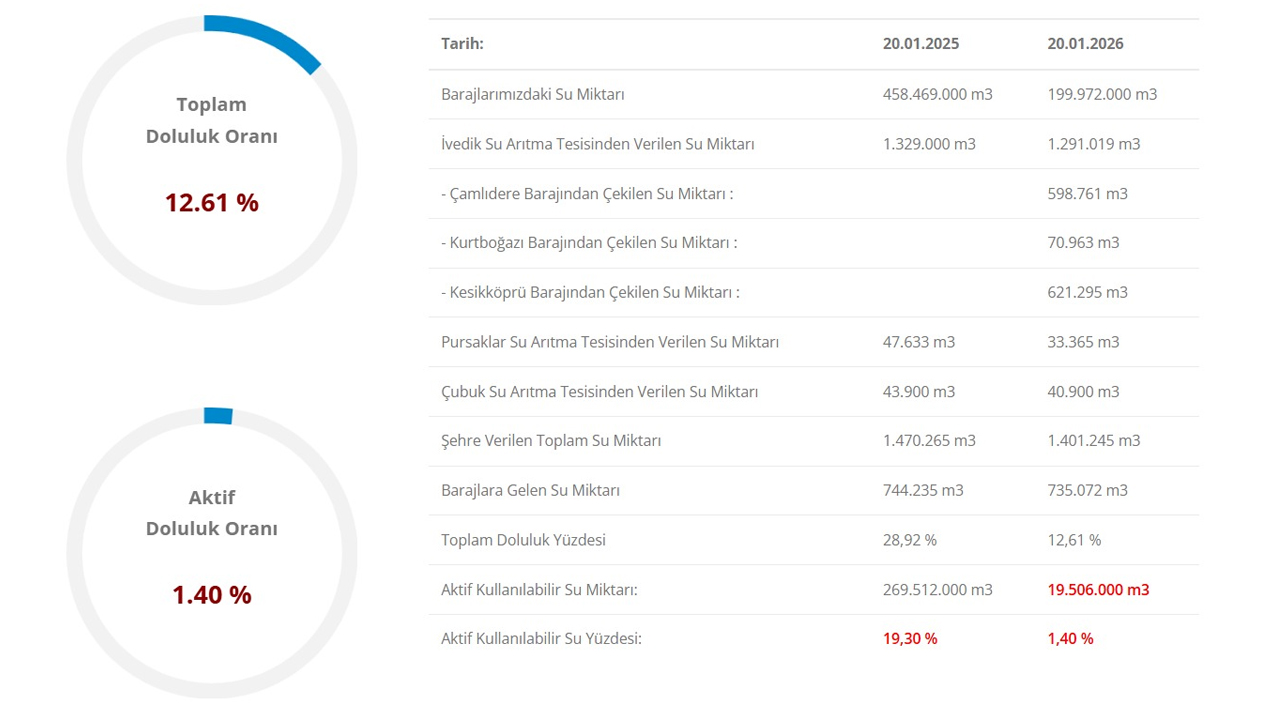Select the Pursaklar Su Arıtma row label
Screen dimensions: 1280x720
click(609, 342)
